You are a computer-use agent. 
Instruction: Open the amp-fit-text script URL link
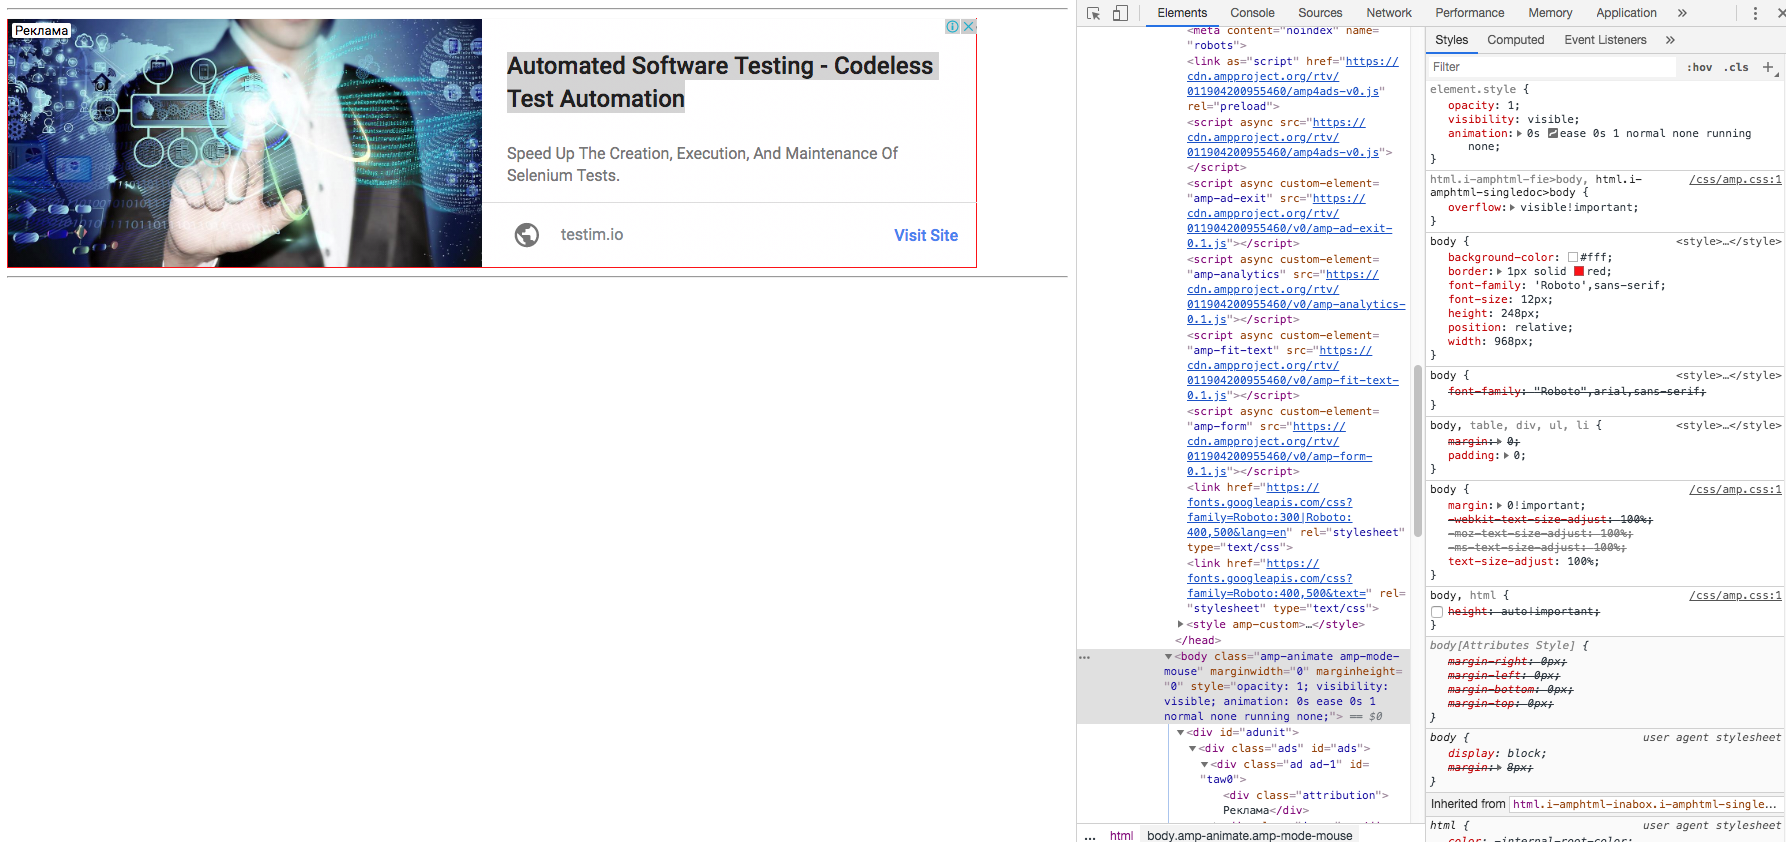(x=1293, y=373)
